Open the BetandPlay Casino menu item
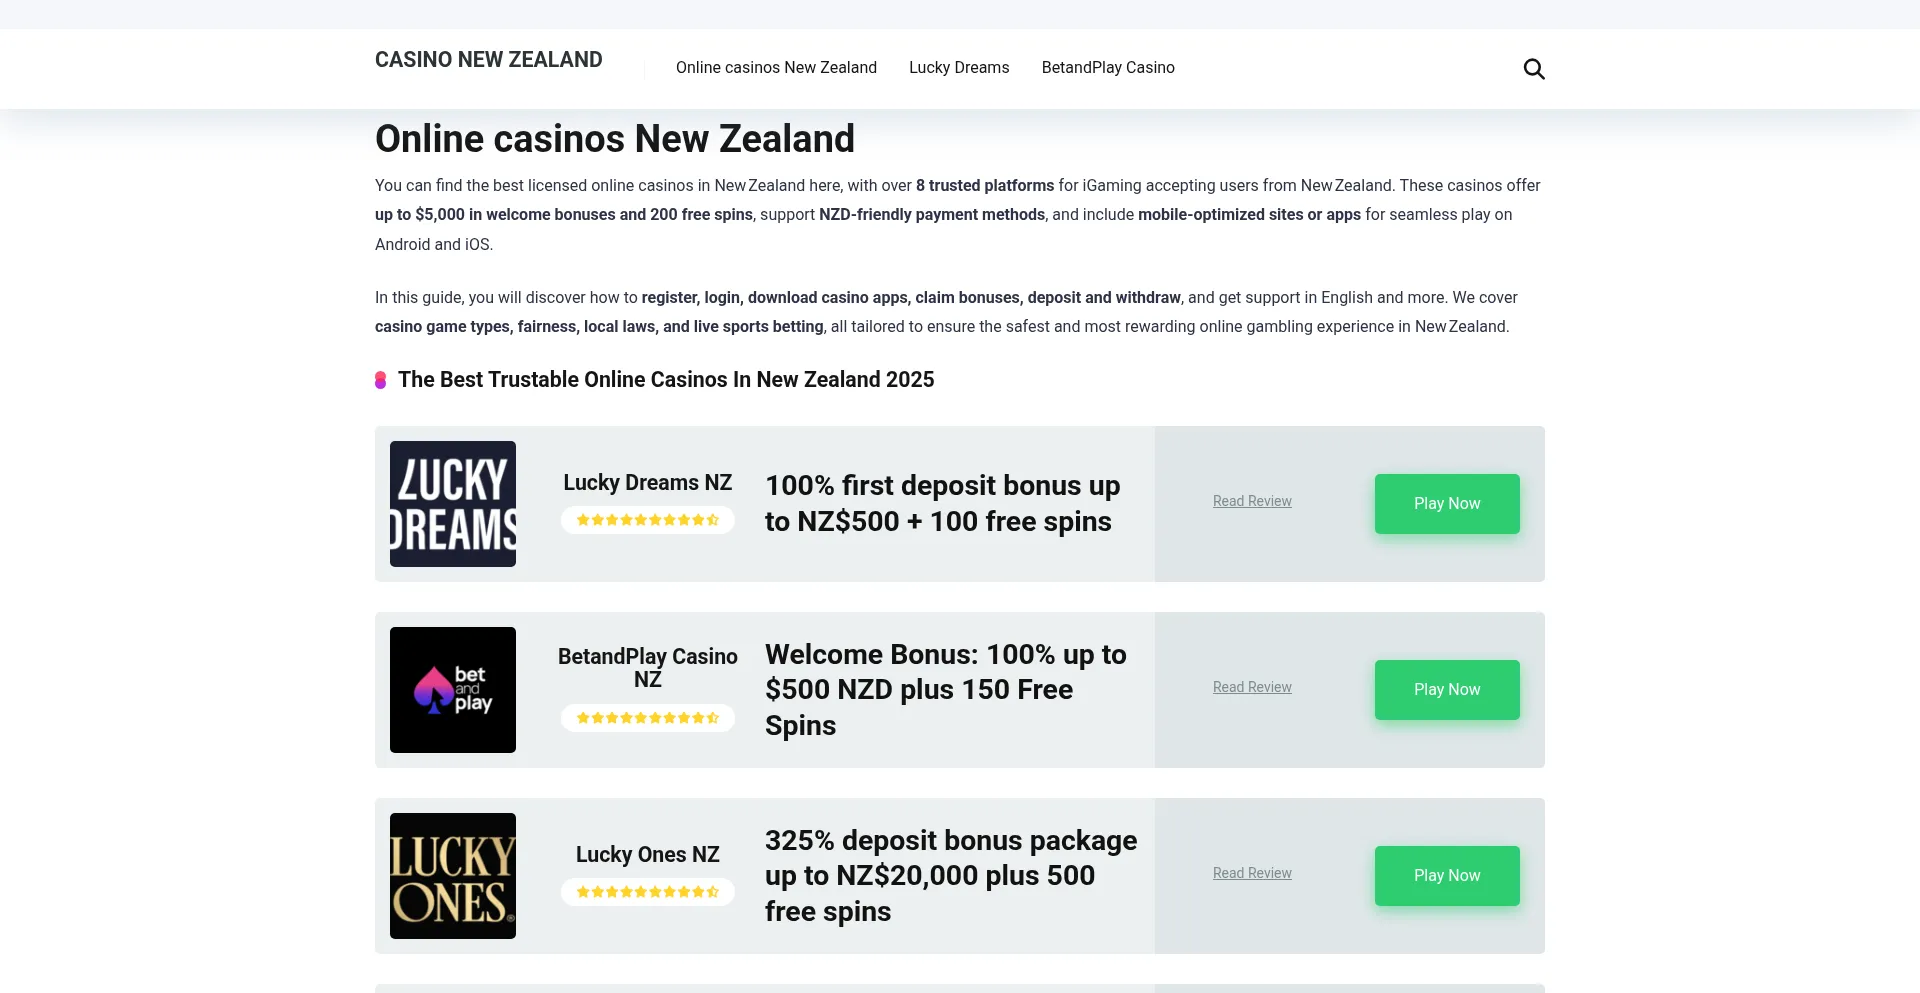1920x993 pixels. click(1108, 68)
